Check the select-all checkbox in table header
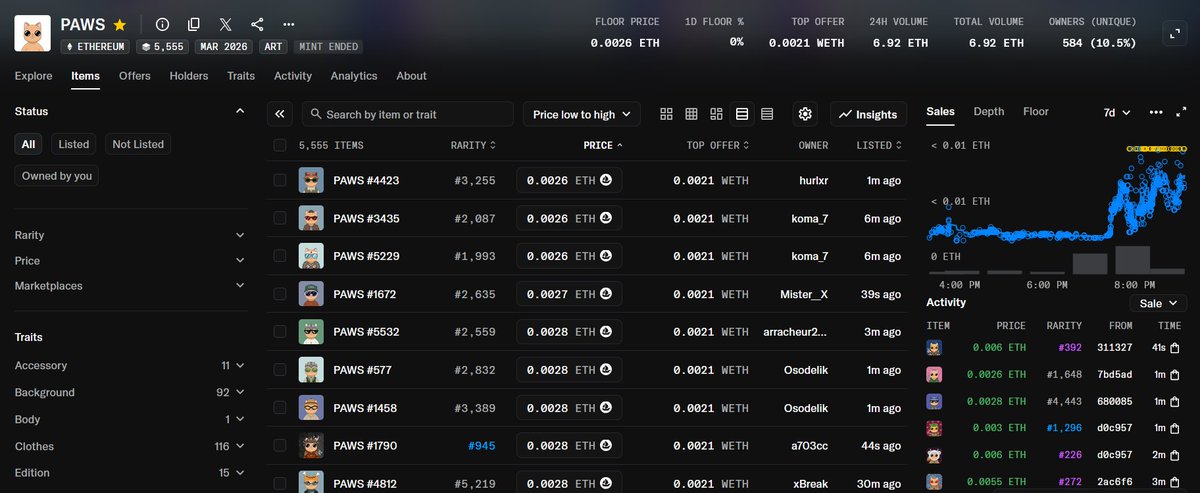Image resolution: width=1200 pixels, height=493 pixels. (x=280, y=146)
